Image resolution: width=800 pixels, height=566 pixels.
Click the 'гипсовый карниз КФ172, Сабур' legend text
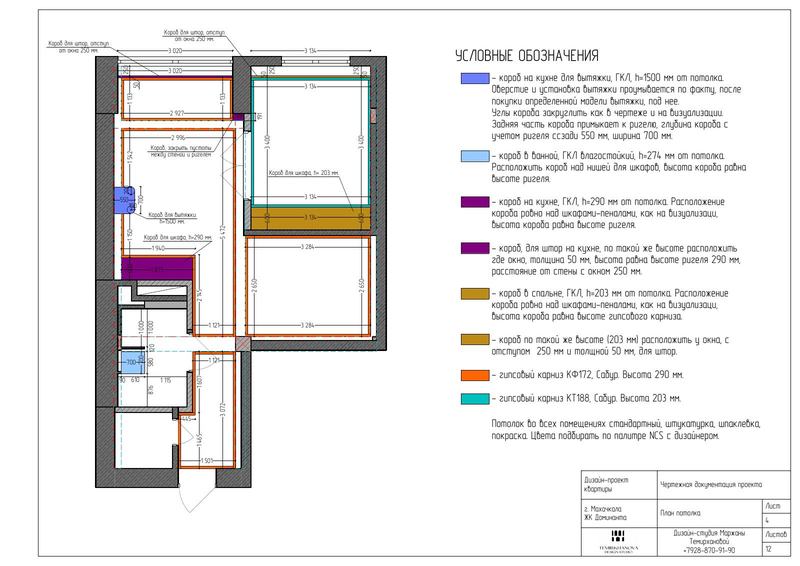[587, 375]
